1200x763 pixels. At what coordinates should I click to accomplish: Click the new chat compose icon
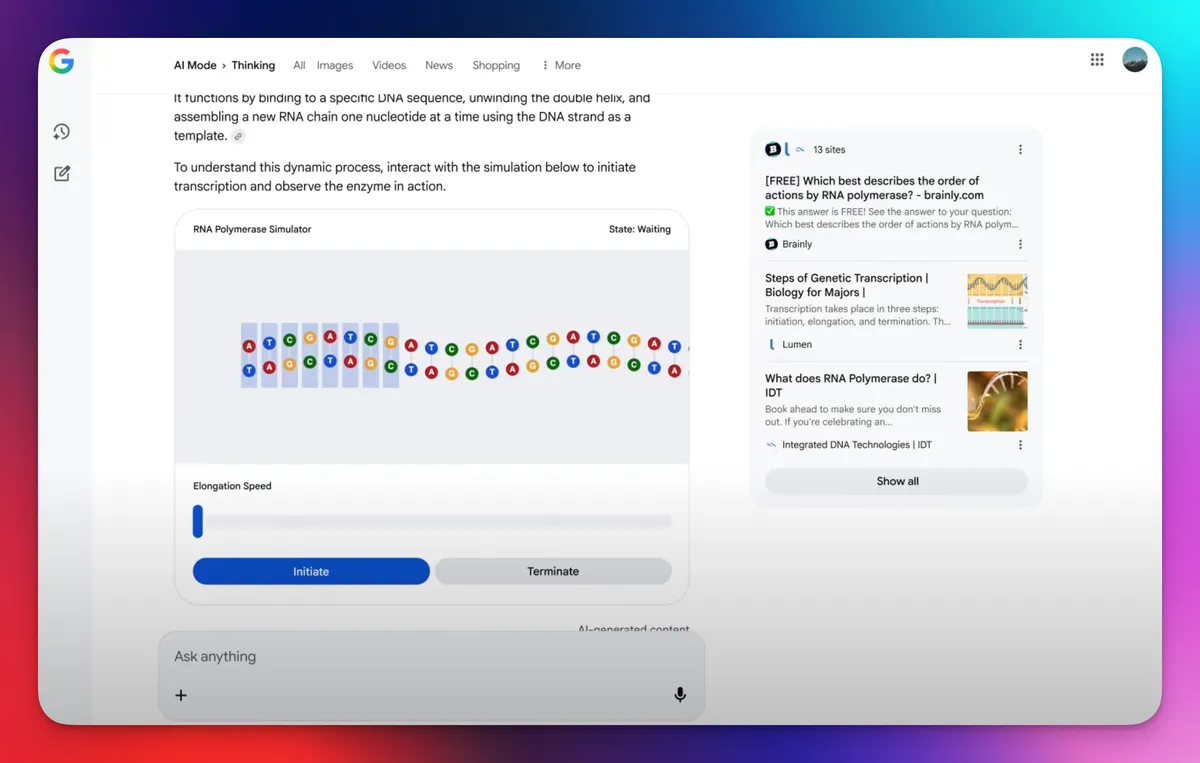pos(62,174)
